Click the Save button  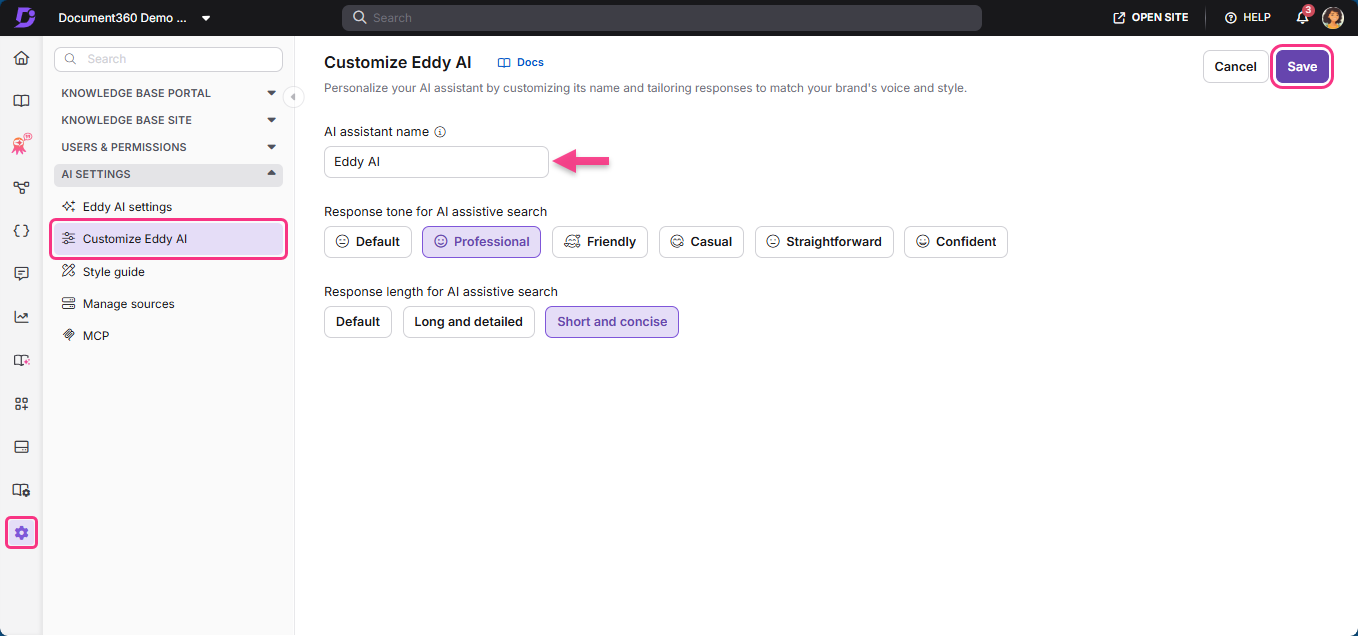pos(1302,66)
